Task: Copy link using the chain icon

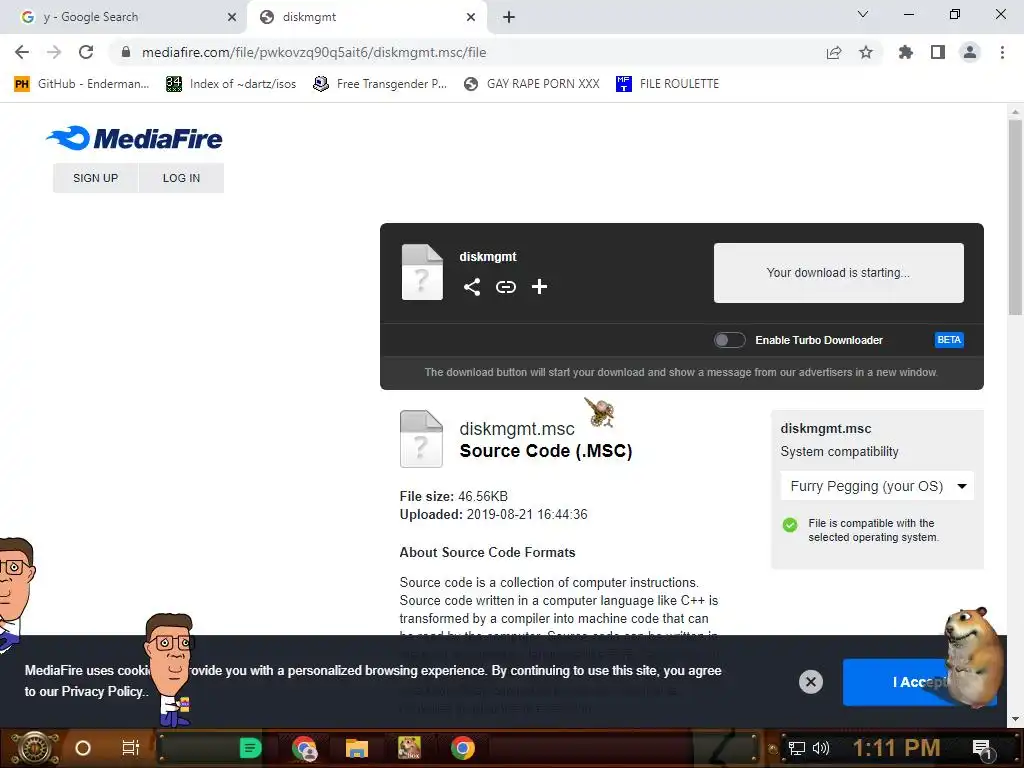Action: click(x=505, y=287)
